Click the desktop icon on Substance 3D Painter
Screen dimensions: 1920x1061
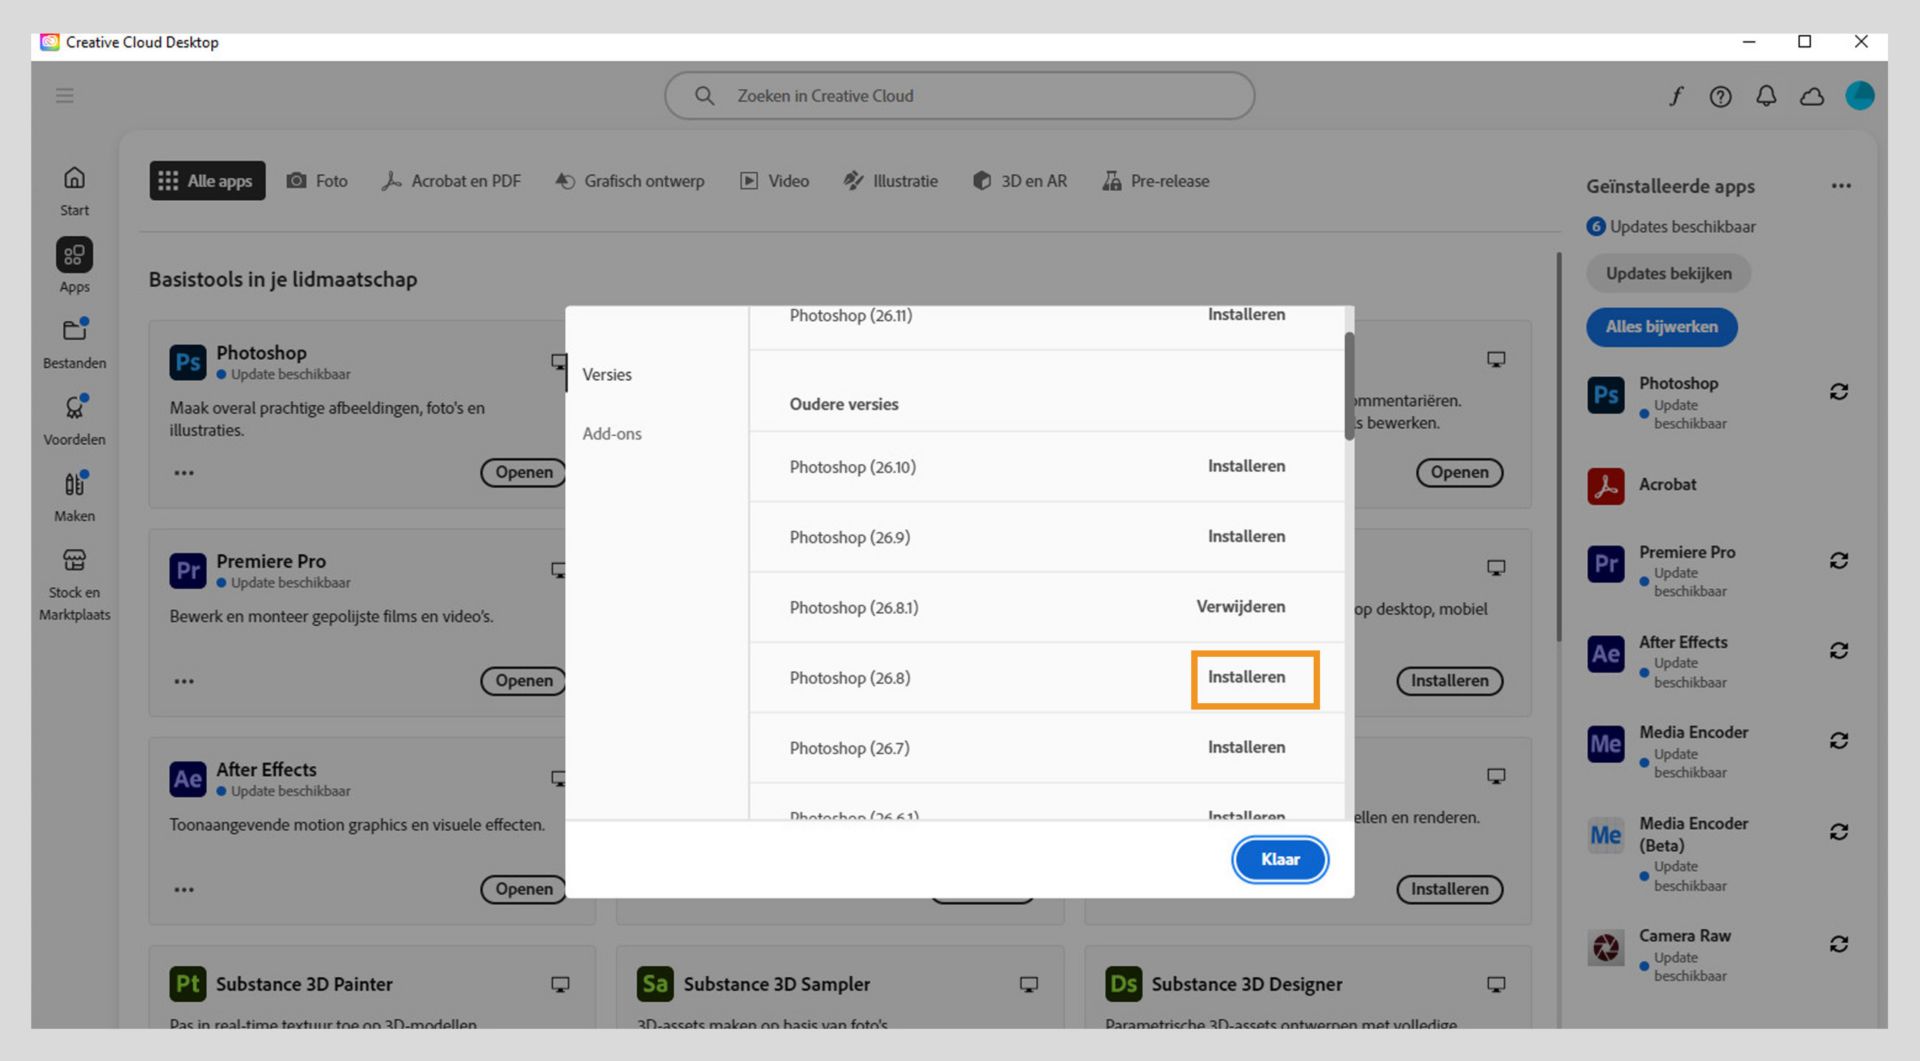(x=560, y=985)
